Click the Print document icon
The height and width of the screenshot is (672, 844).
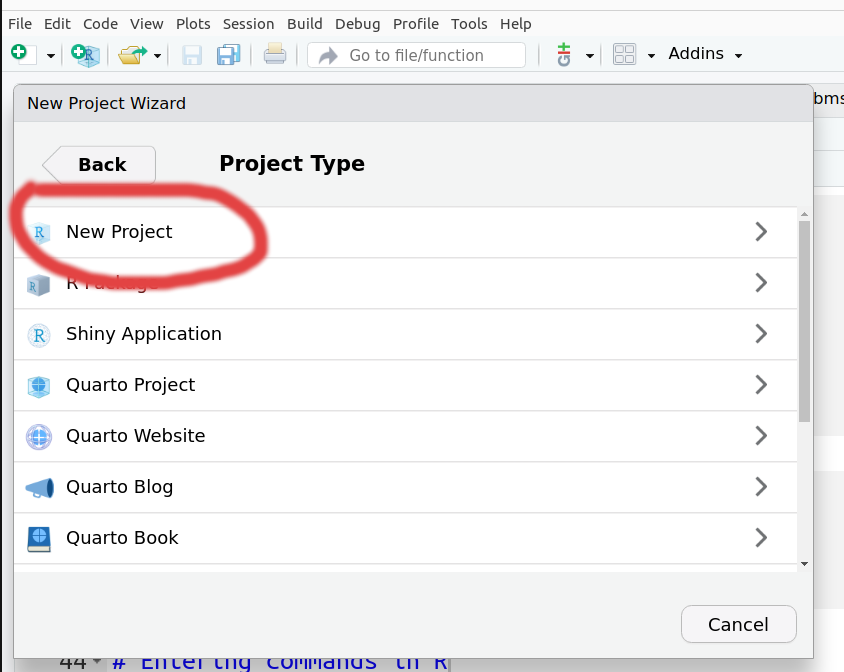tap(275, 55)
